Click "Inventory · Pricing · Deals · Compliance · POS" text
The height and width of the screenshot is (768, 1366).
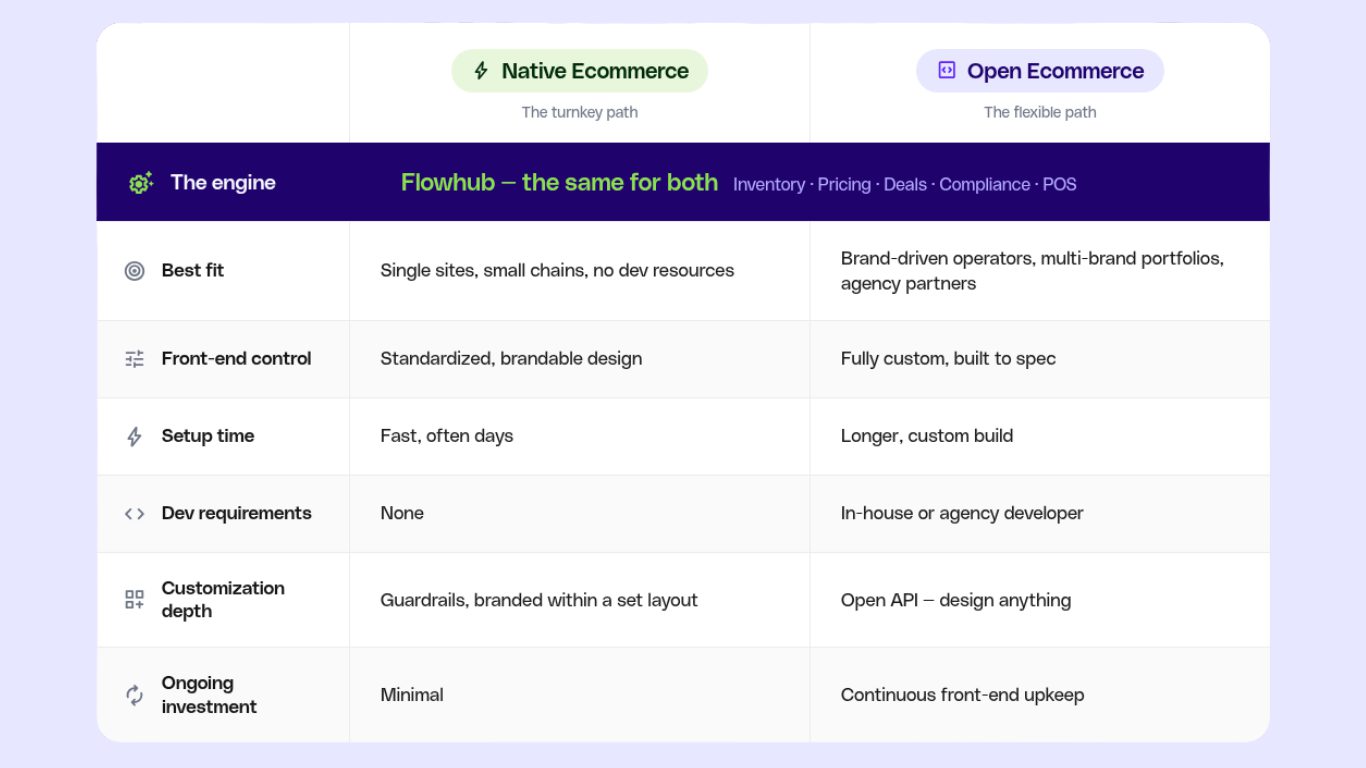click(904, 184)
